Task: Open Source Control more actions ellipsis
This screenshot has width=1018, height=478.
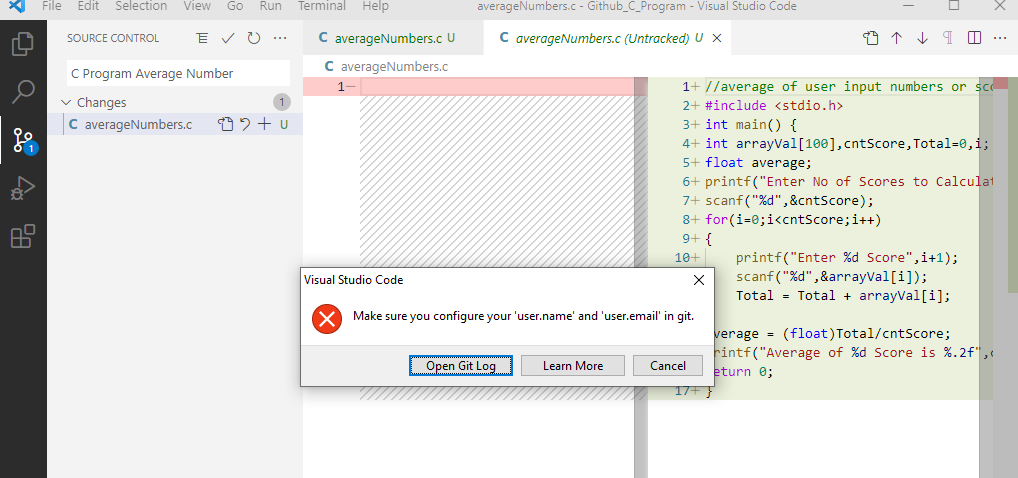Action: coord(280,38)
